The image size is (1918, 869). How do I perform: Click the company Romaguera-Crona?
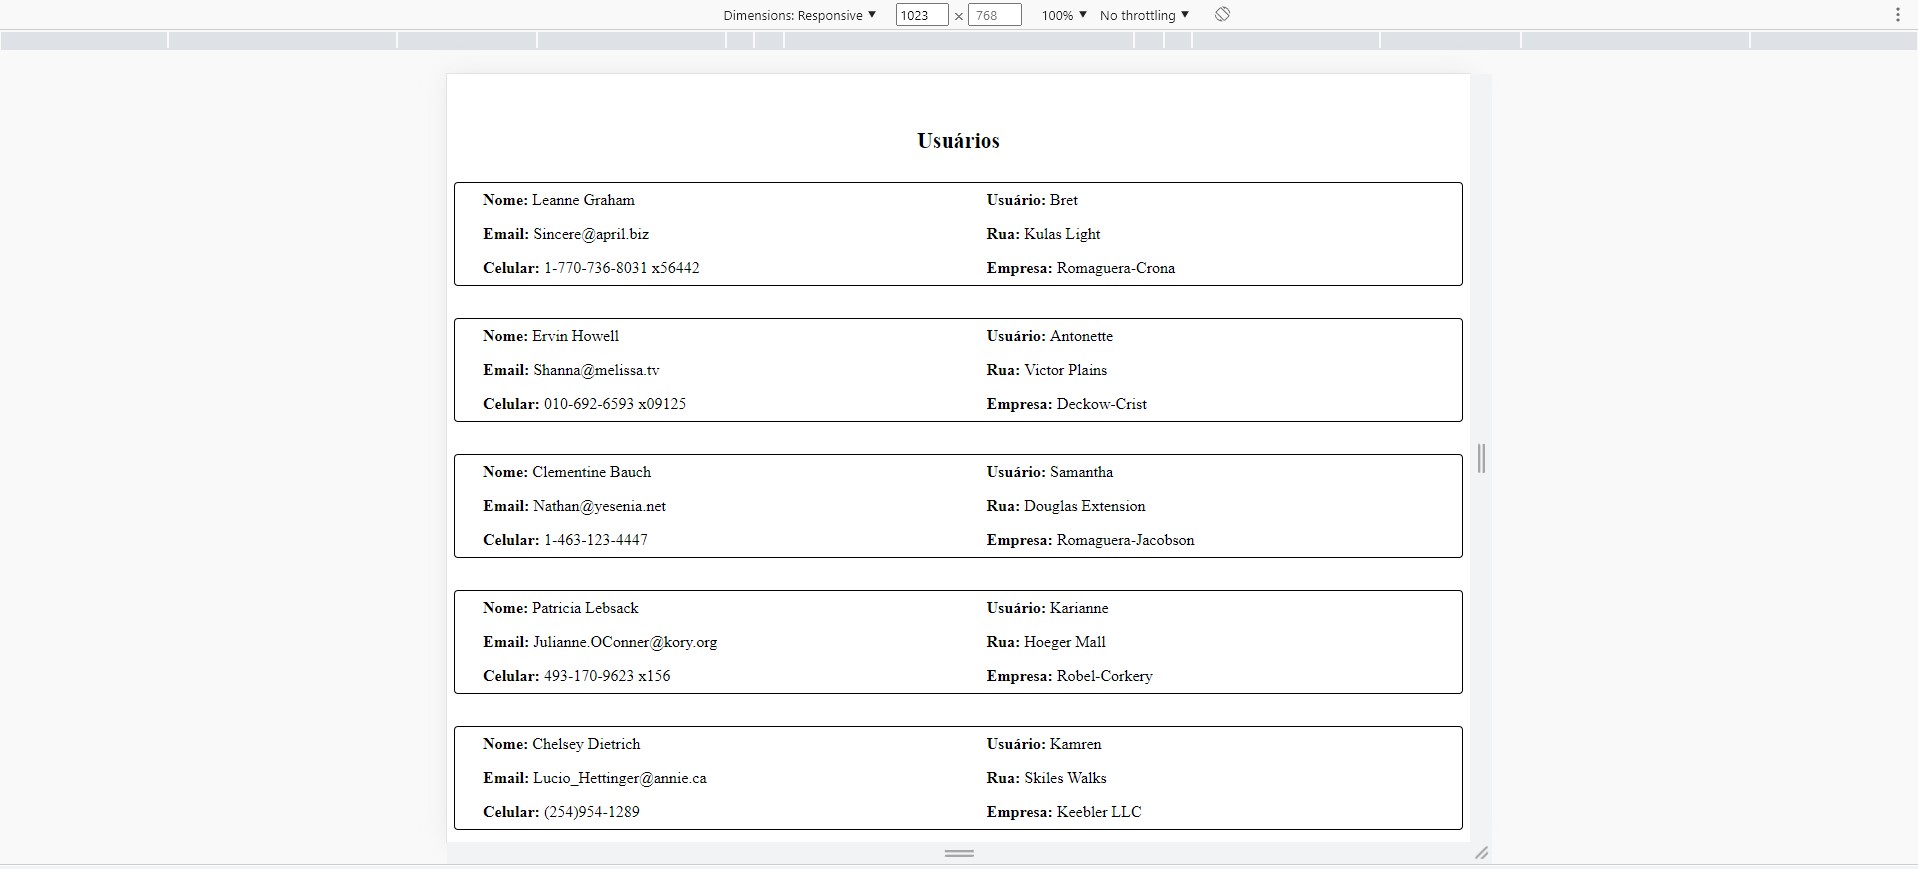point(1116,268)
